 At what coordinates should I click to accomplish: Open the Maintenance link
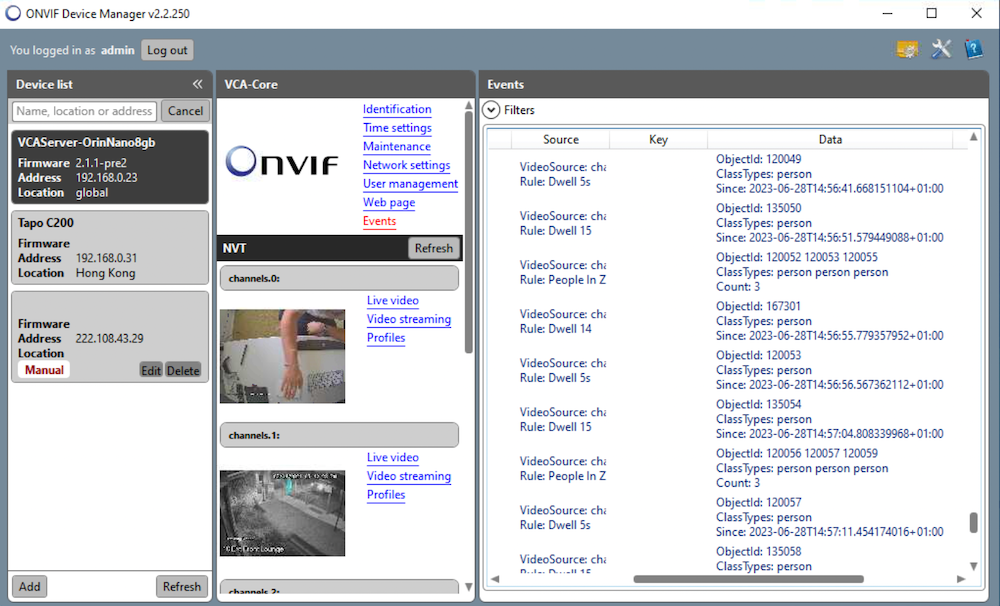397,146
